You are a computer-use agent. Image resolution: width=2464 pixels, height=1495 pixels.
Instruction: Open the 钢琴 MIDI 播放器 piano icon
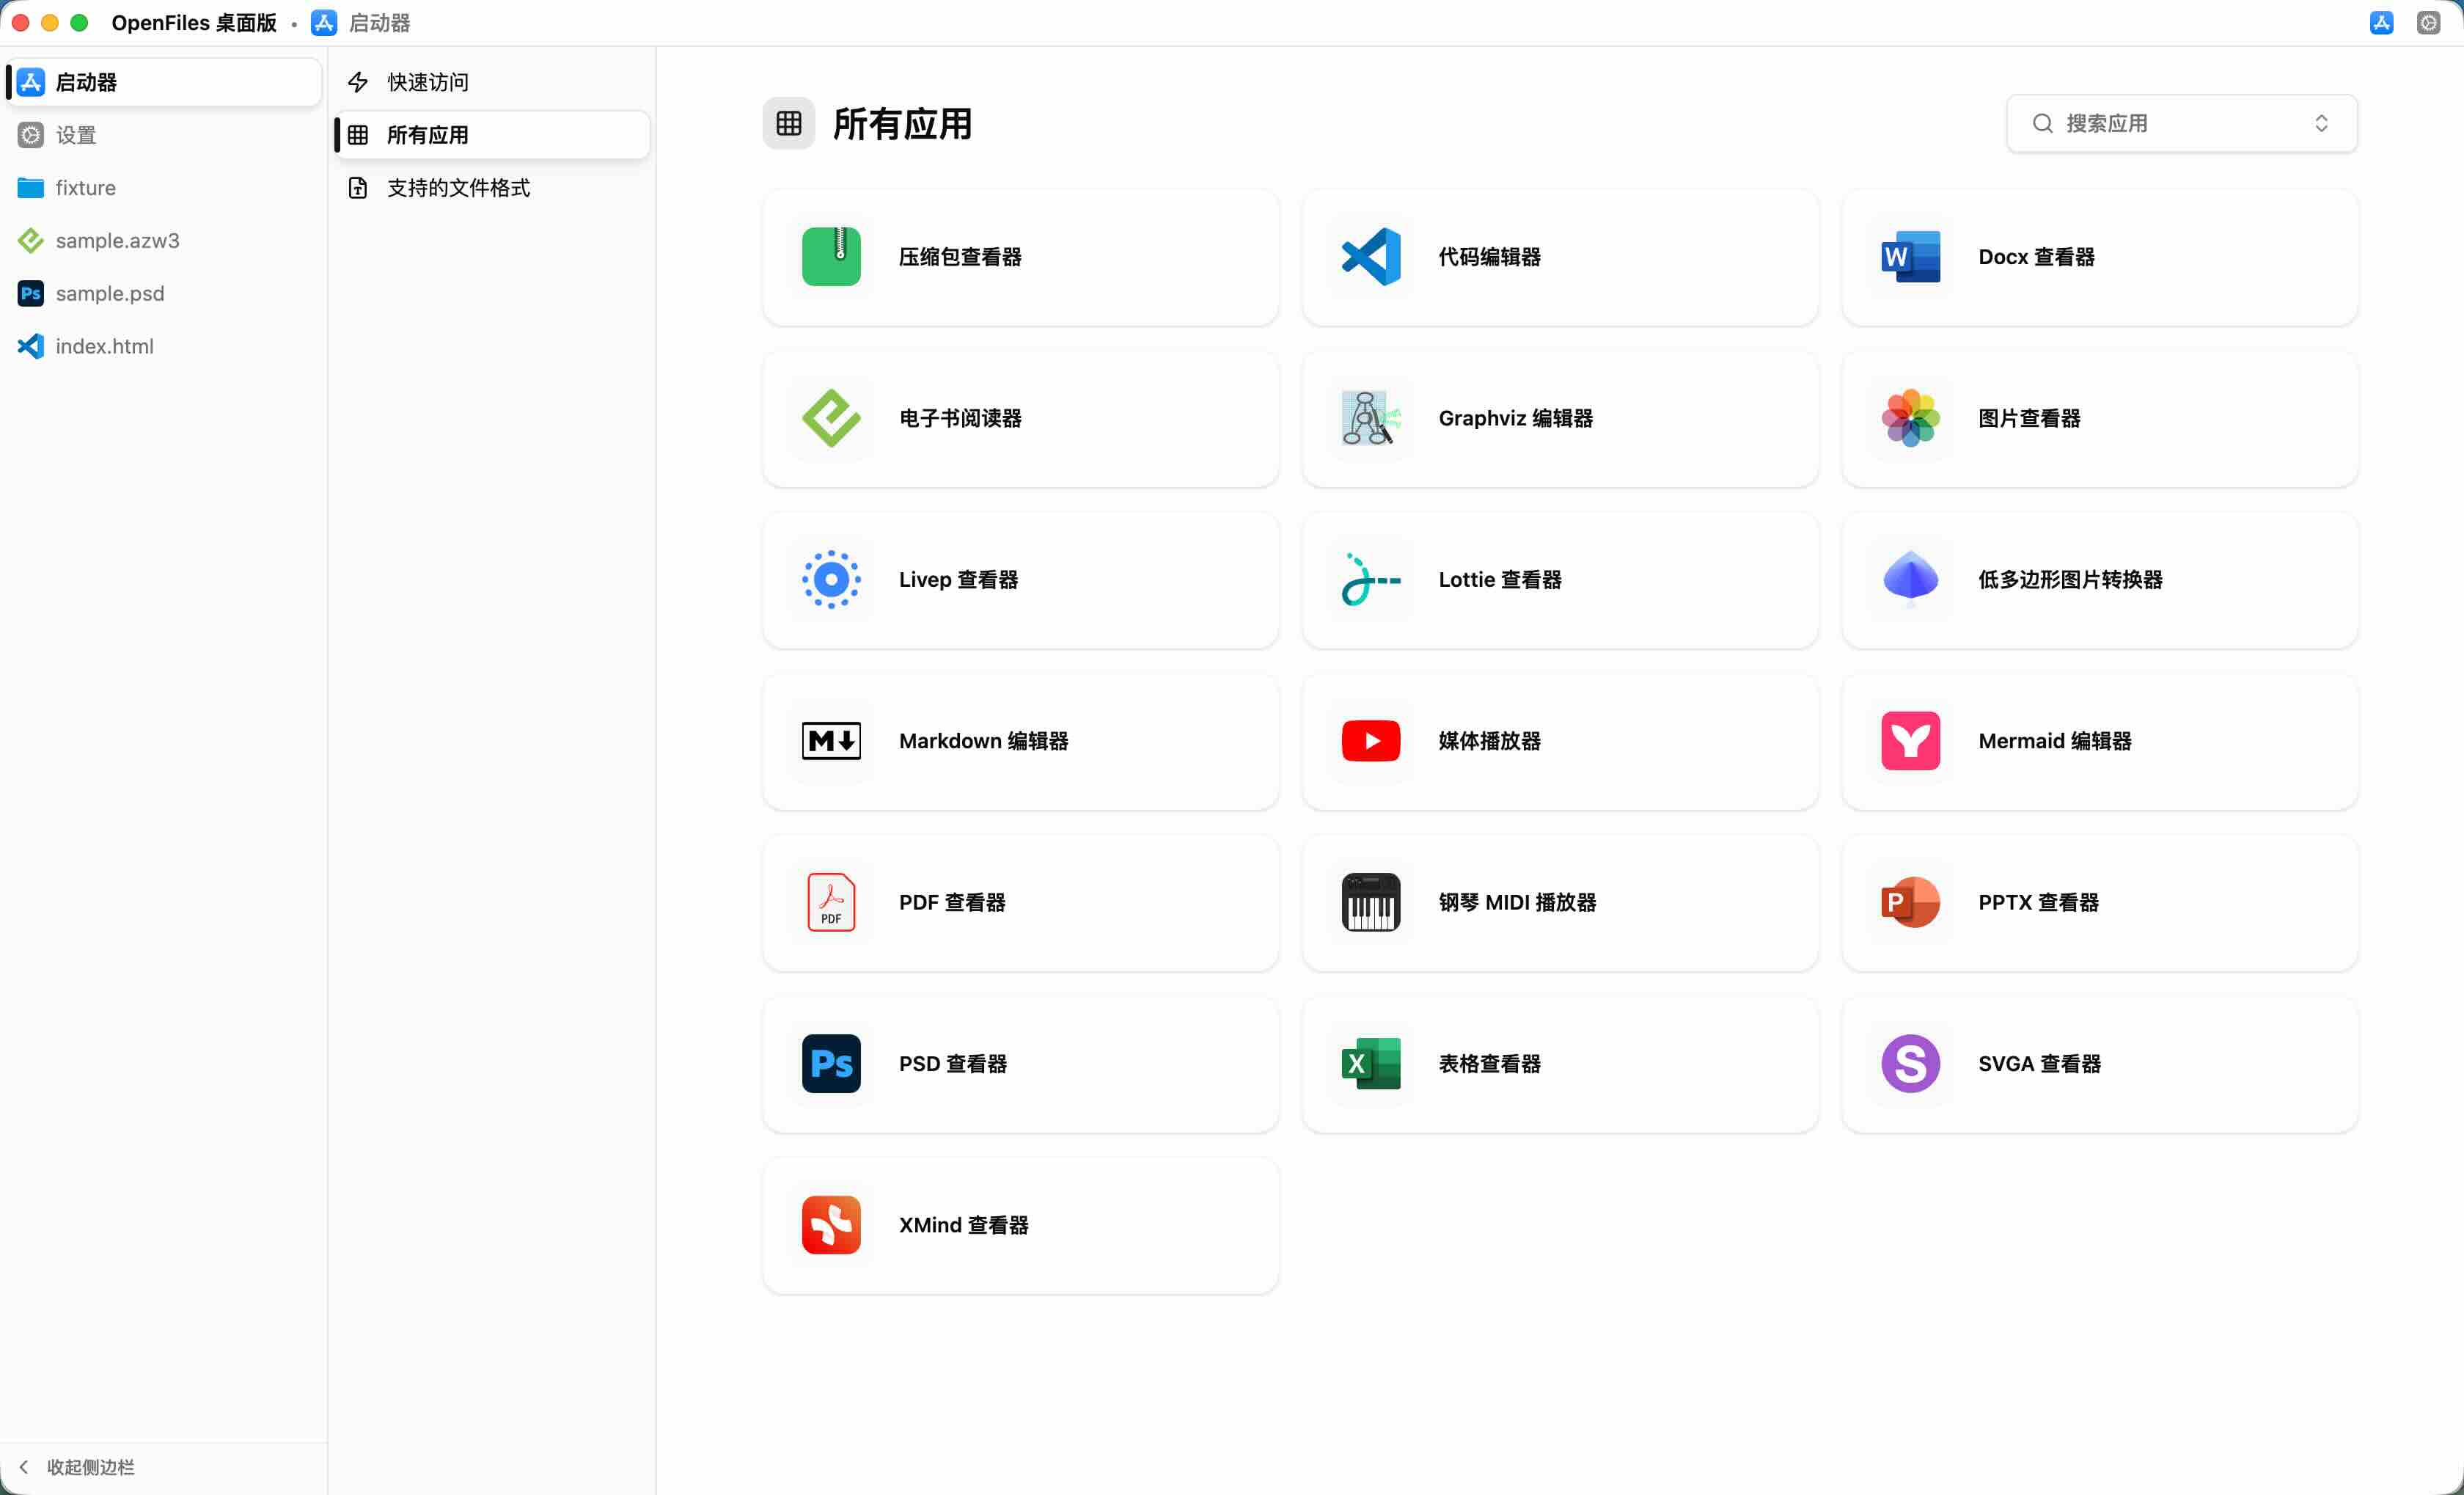(1370, 902)
